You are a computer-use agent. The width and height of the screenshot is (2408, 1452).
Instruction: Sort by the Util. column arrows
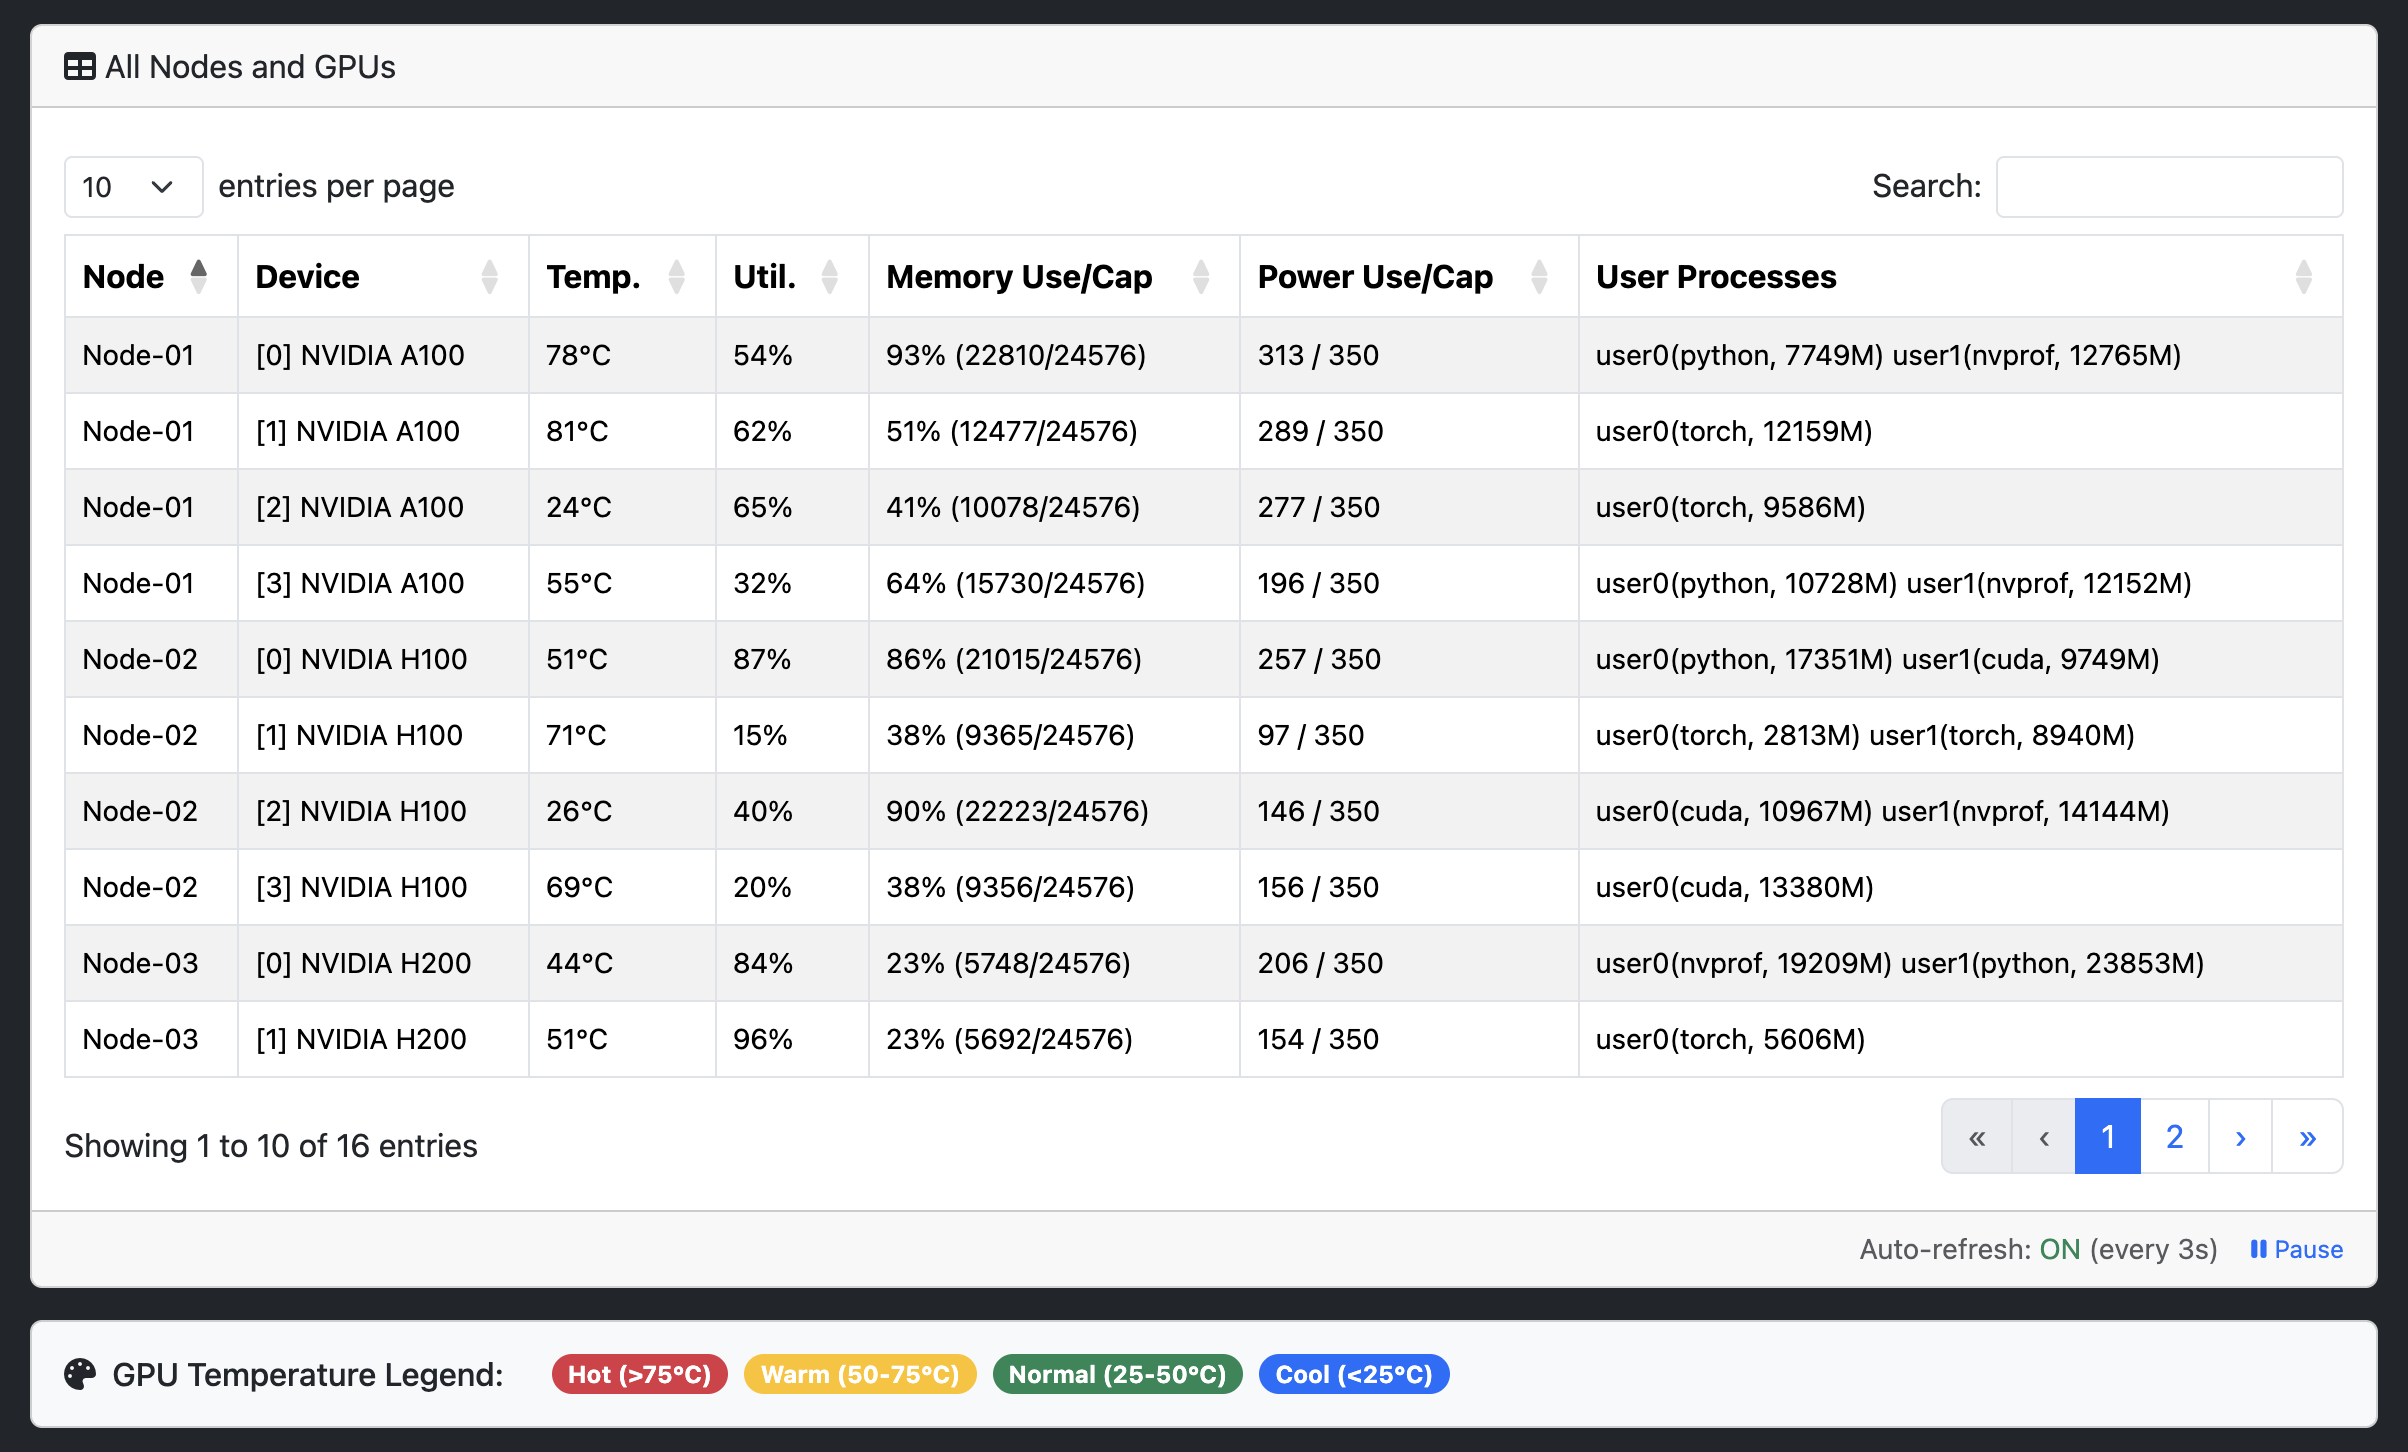click(829, 276)
